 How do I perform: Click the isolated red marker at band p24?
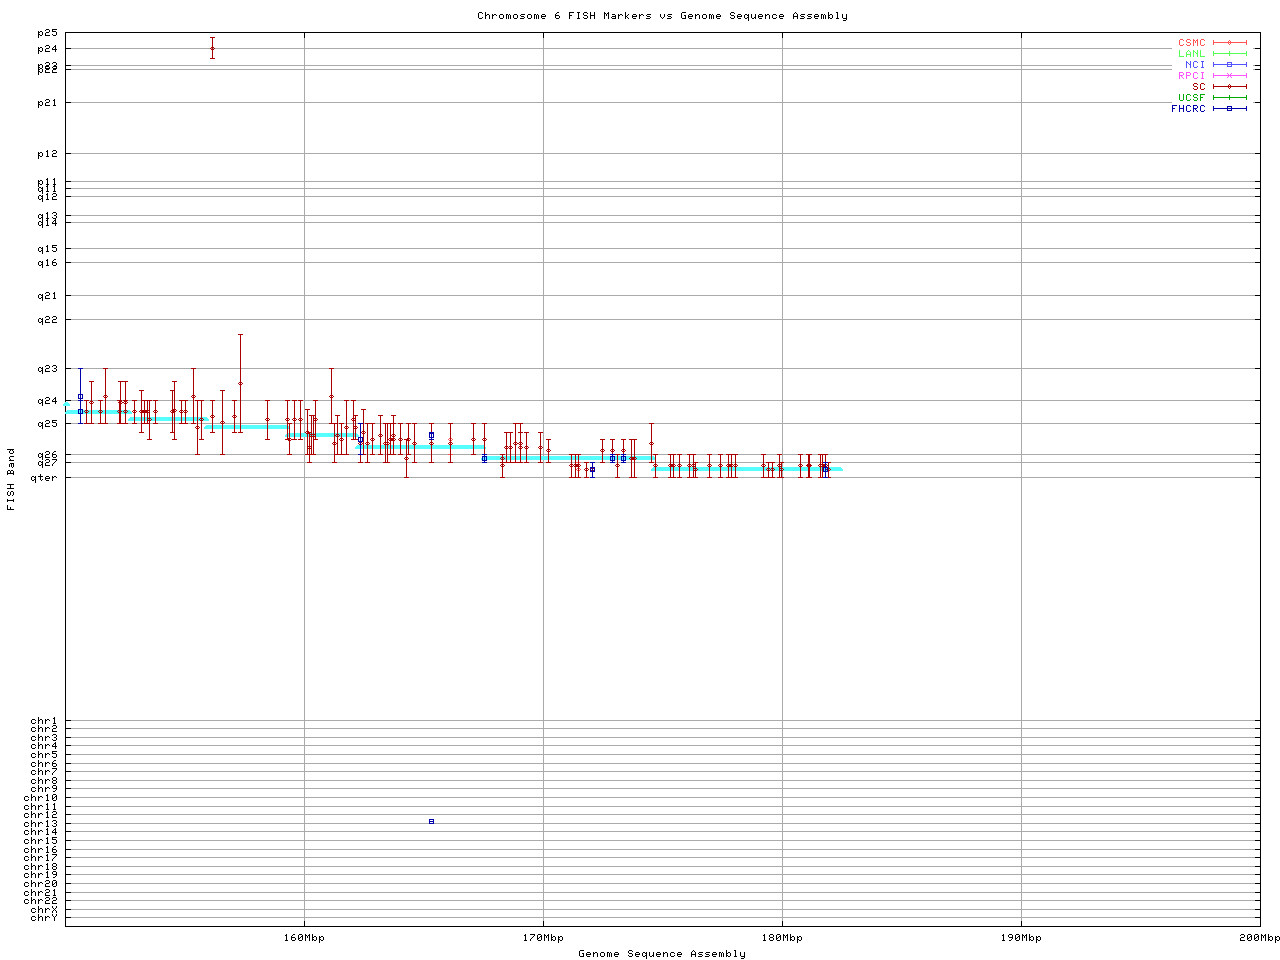212,48
